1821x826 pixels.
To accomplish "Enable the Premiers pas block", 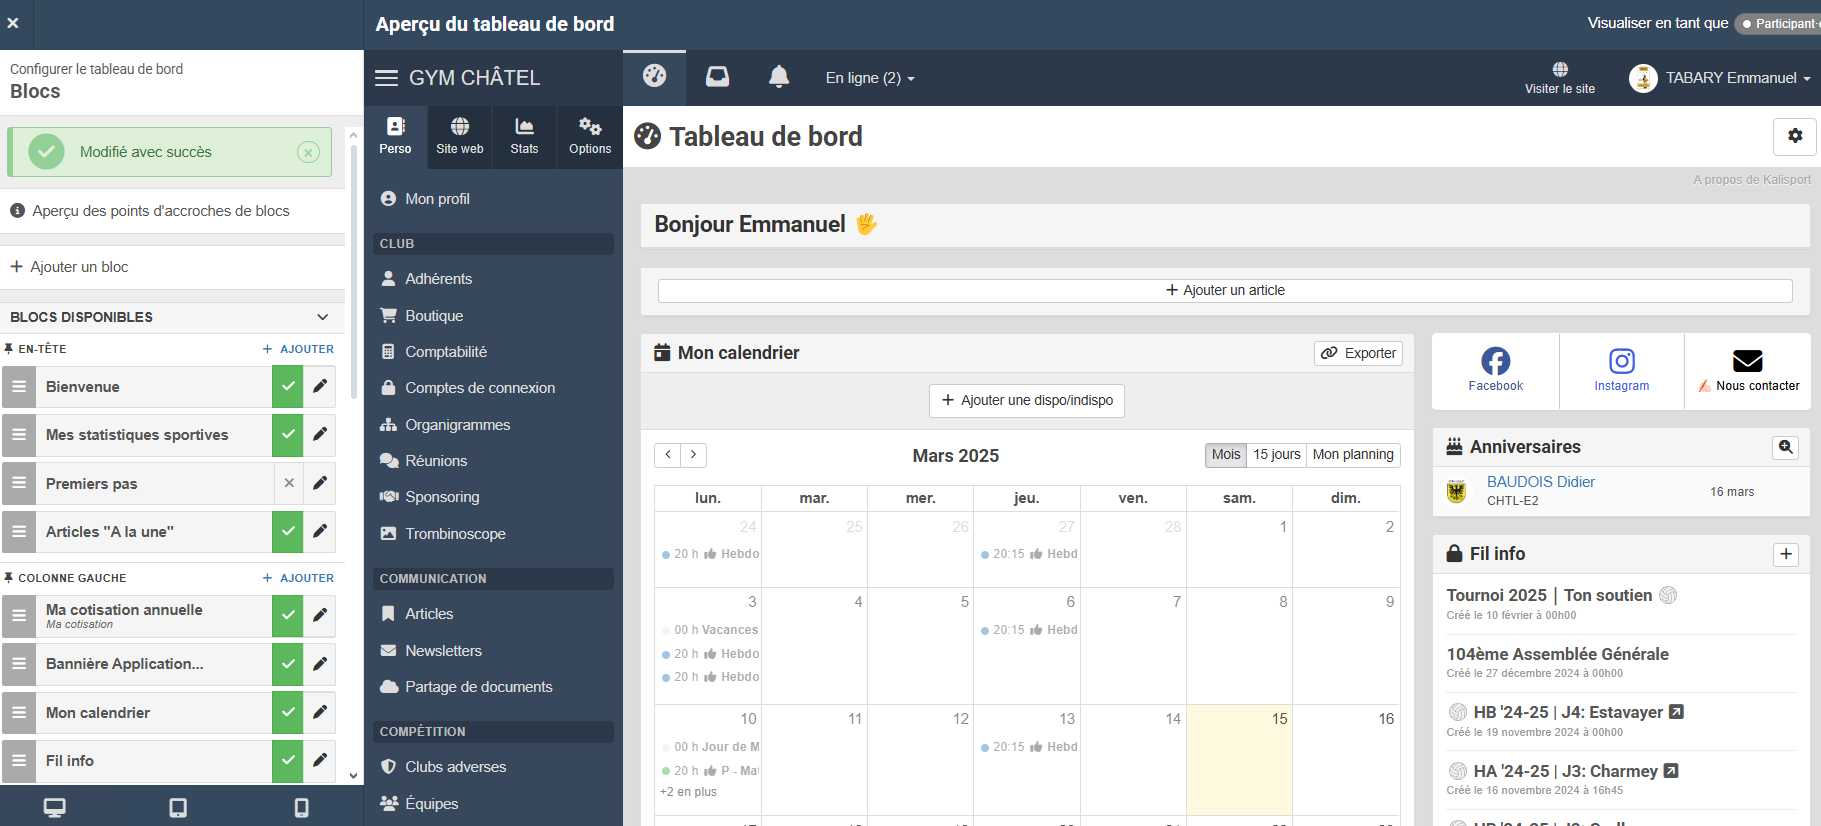I will tap(288, 484).
